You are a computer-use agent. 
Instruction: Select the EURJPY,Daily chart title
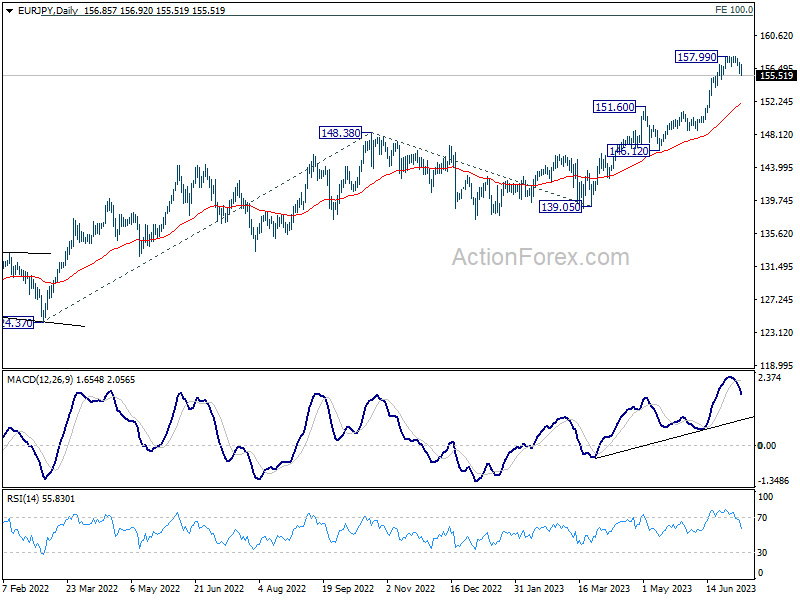48,11
